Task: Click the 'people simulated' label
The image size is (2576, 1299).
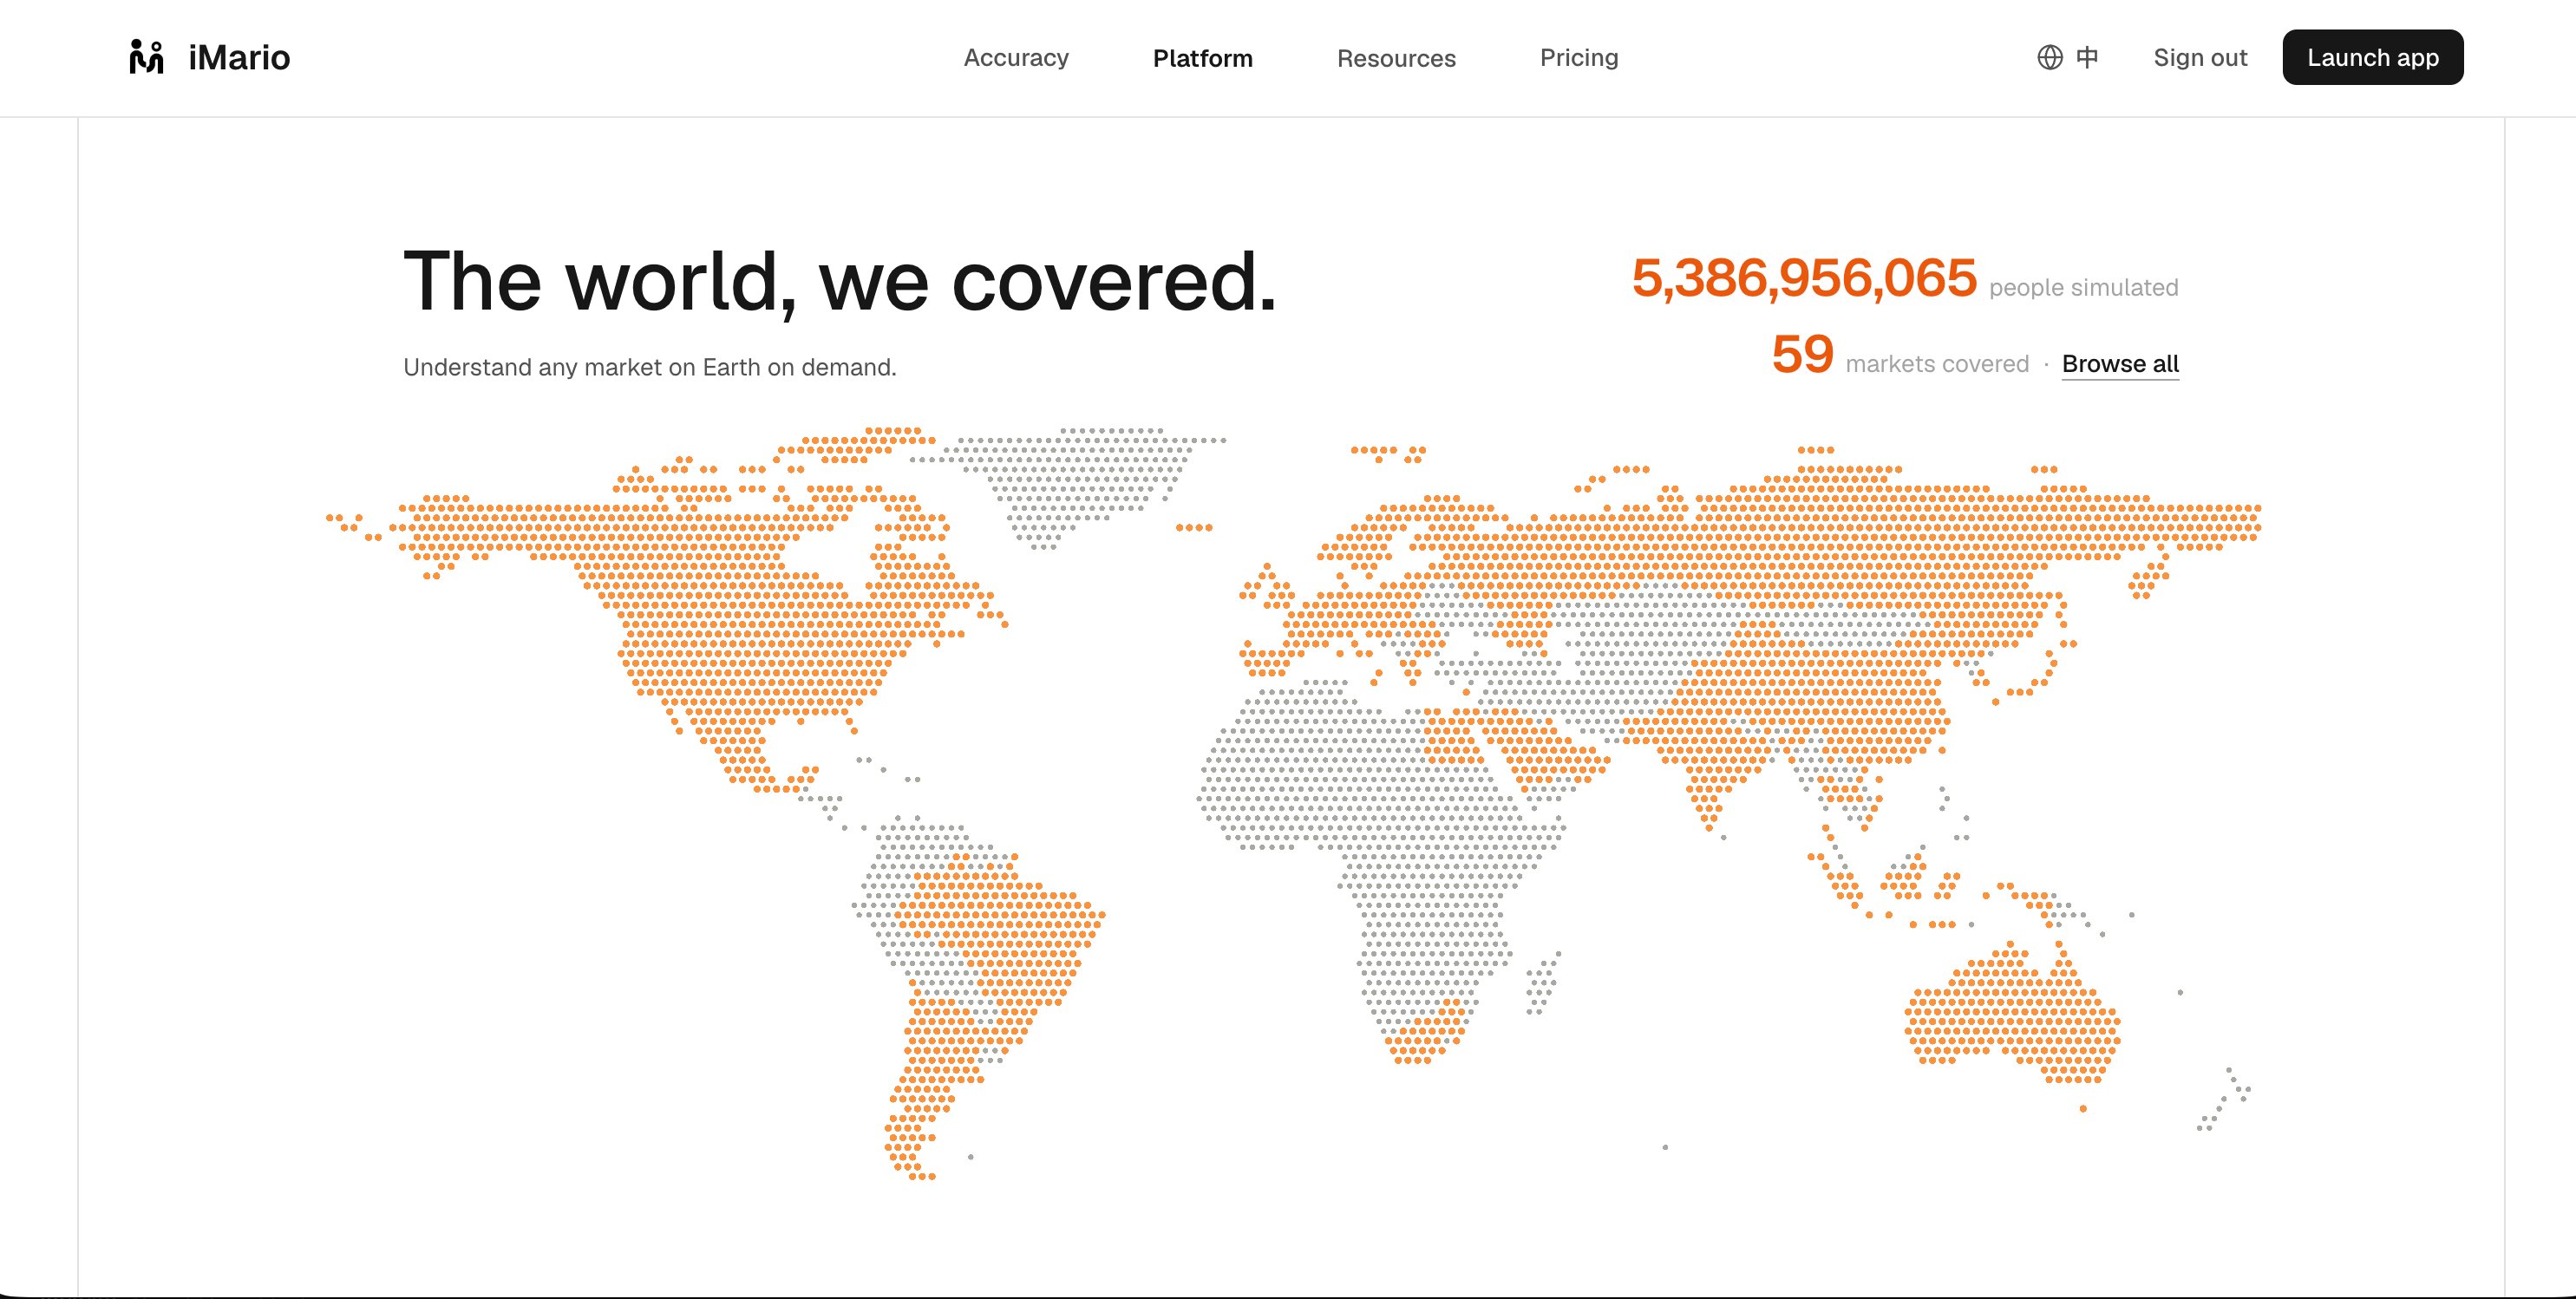Action: (2083, 288)
